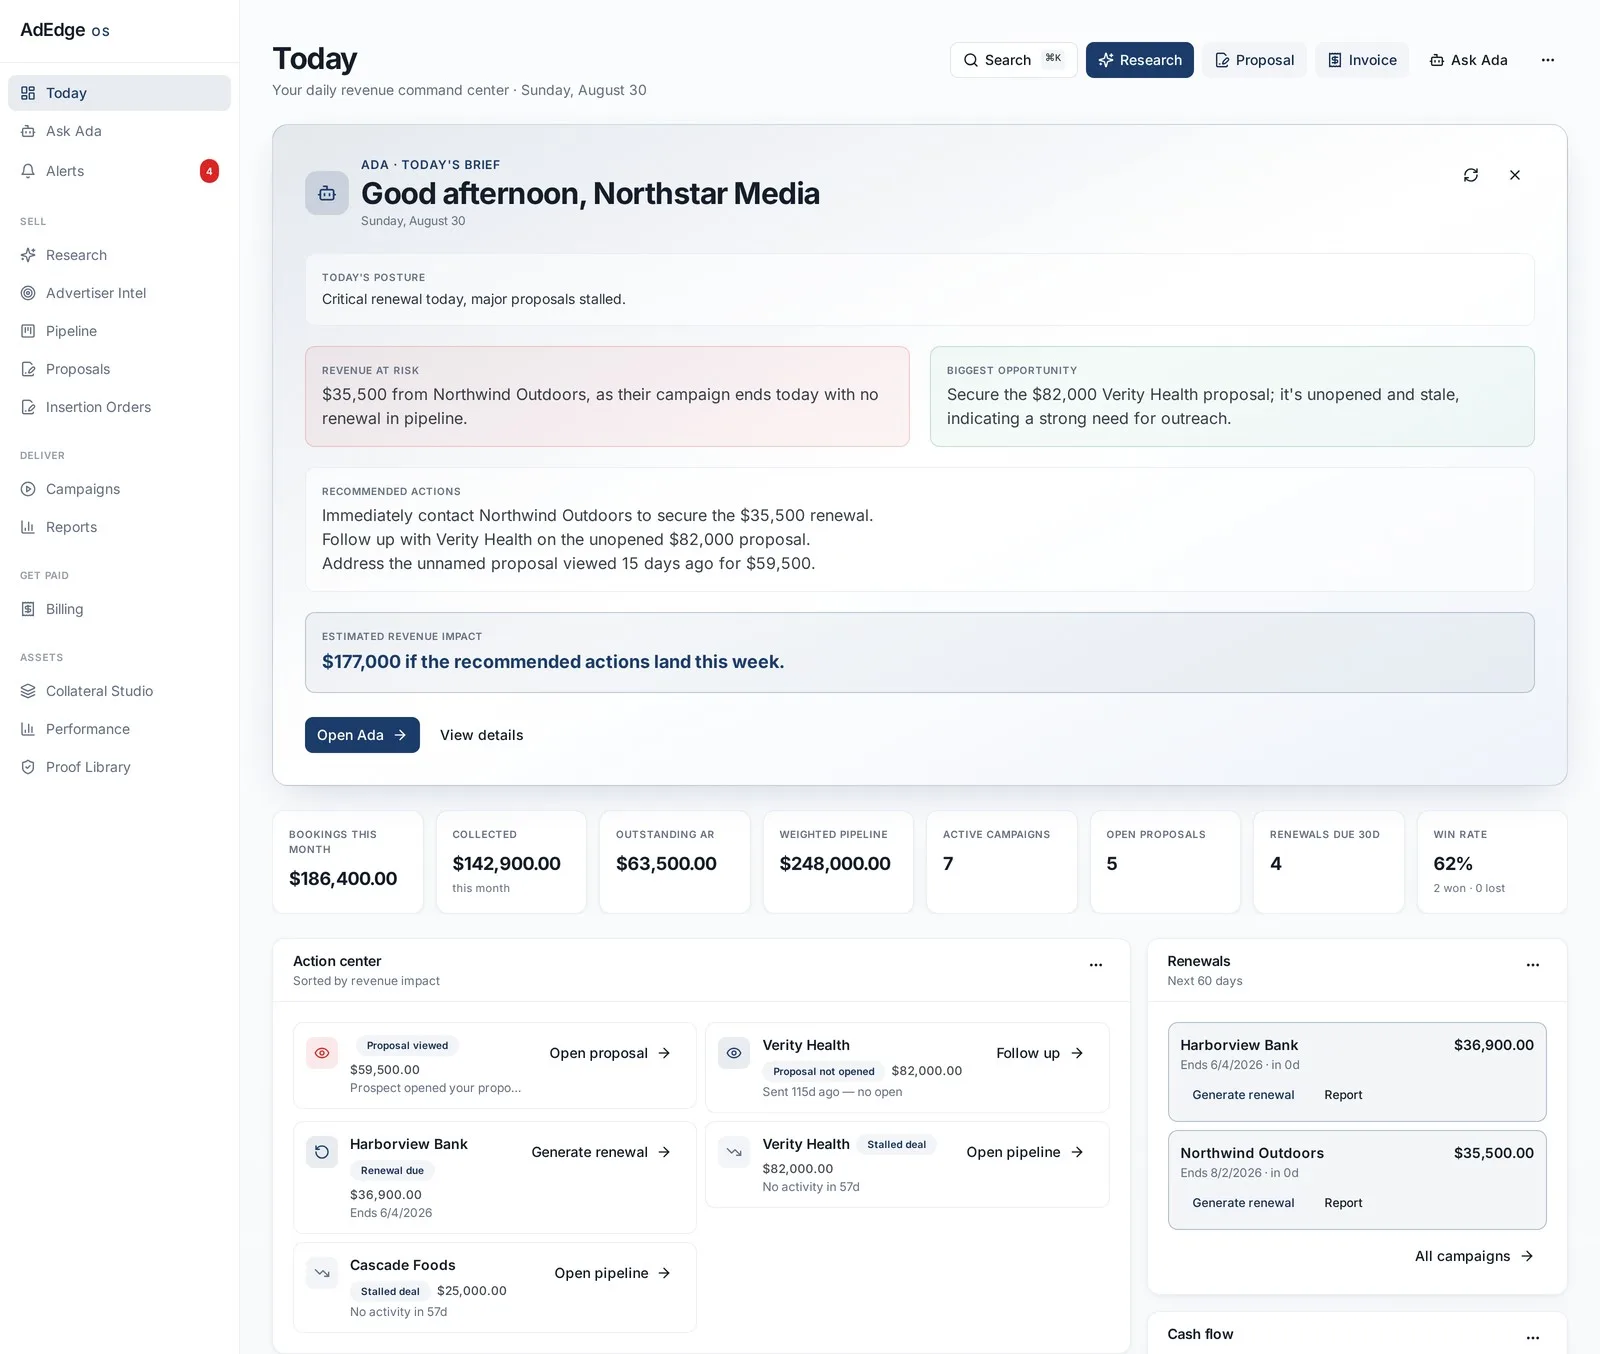The width and height of the screenshot is (1600, 1354).
Task: Open Action center options menu
Action: tap(1096, 965)
